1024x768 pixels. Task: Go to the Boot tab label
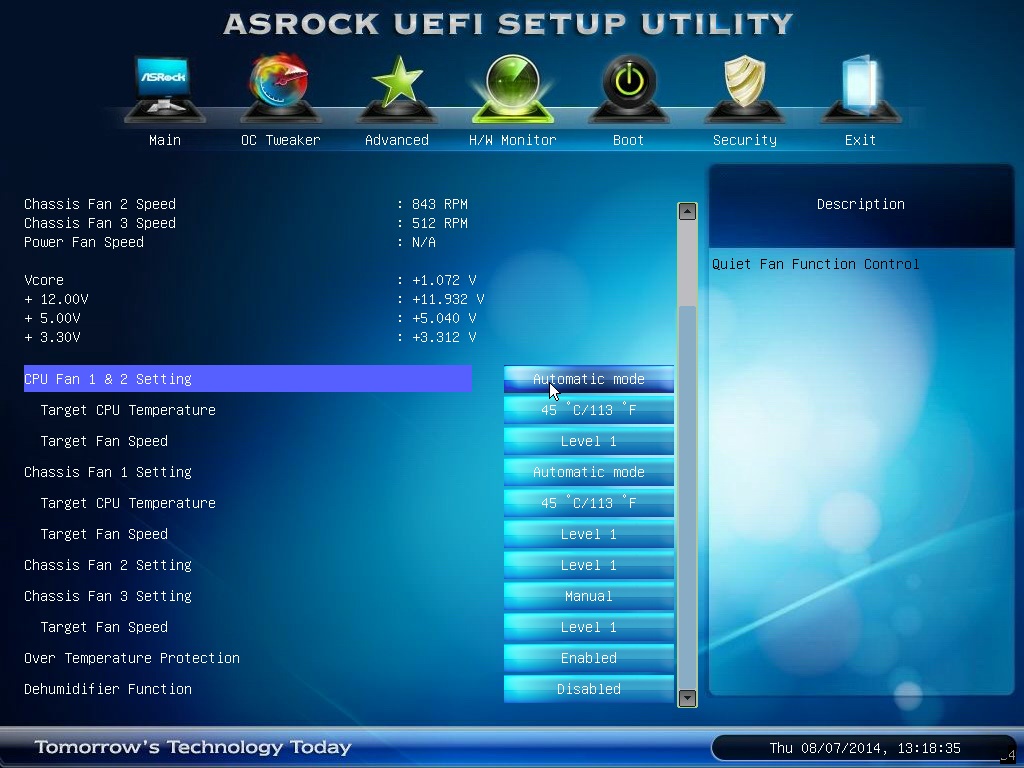point(628,140)
